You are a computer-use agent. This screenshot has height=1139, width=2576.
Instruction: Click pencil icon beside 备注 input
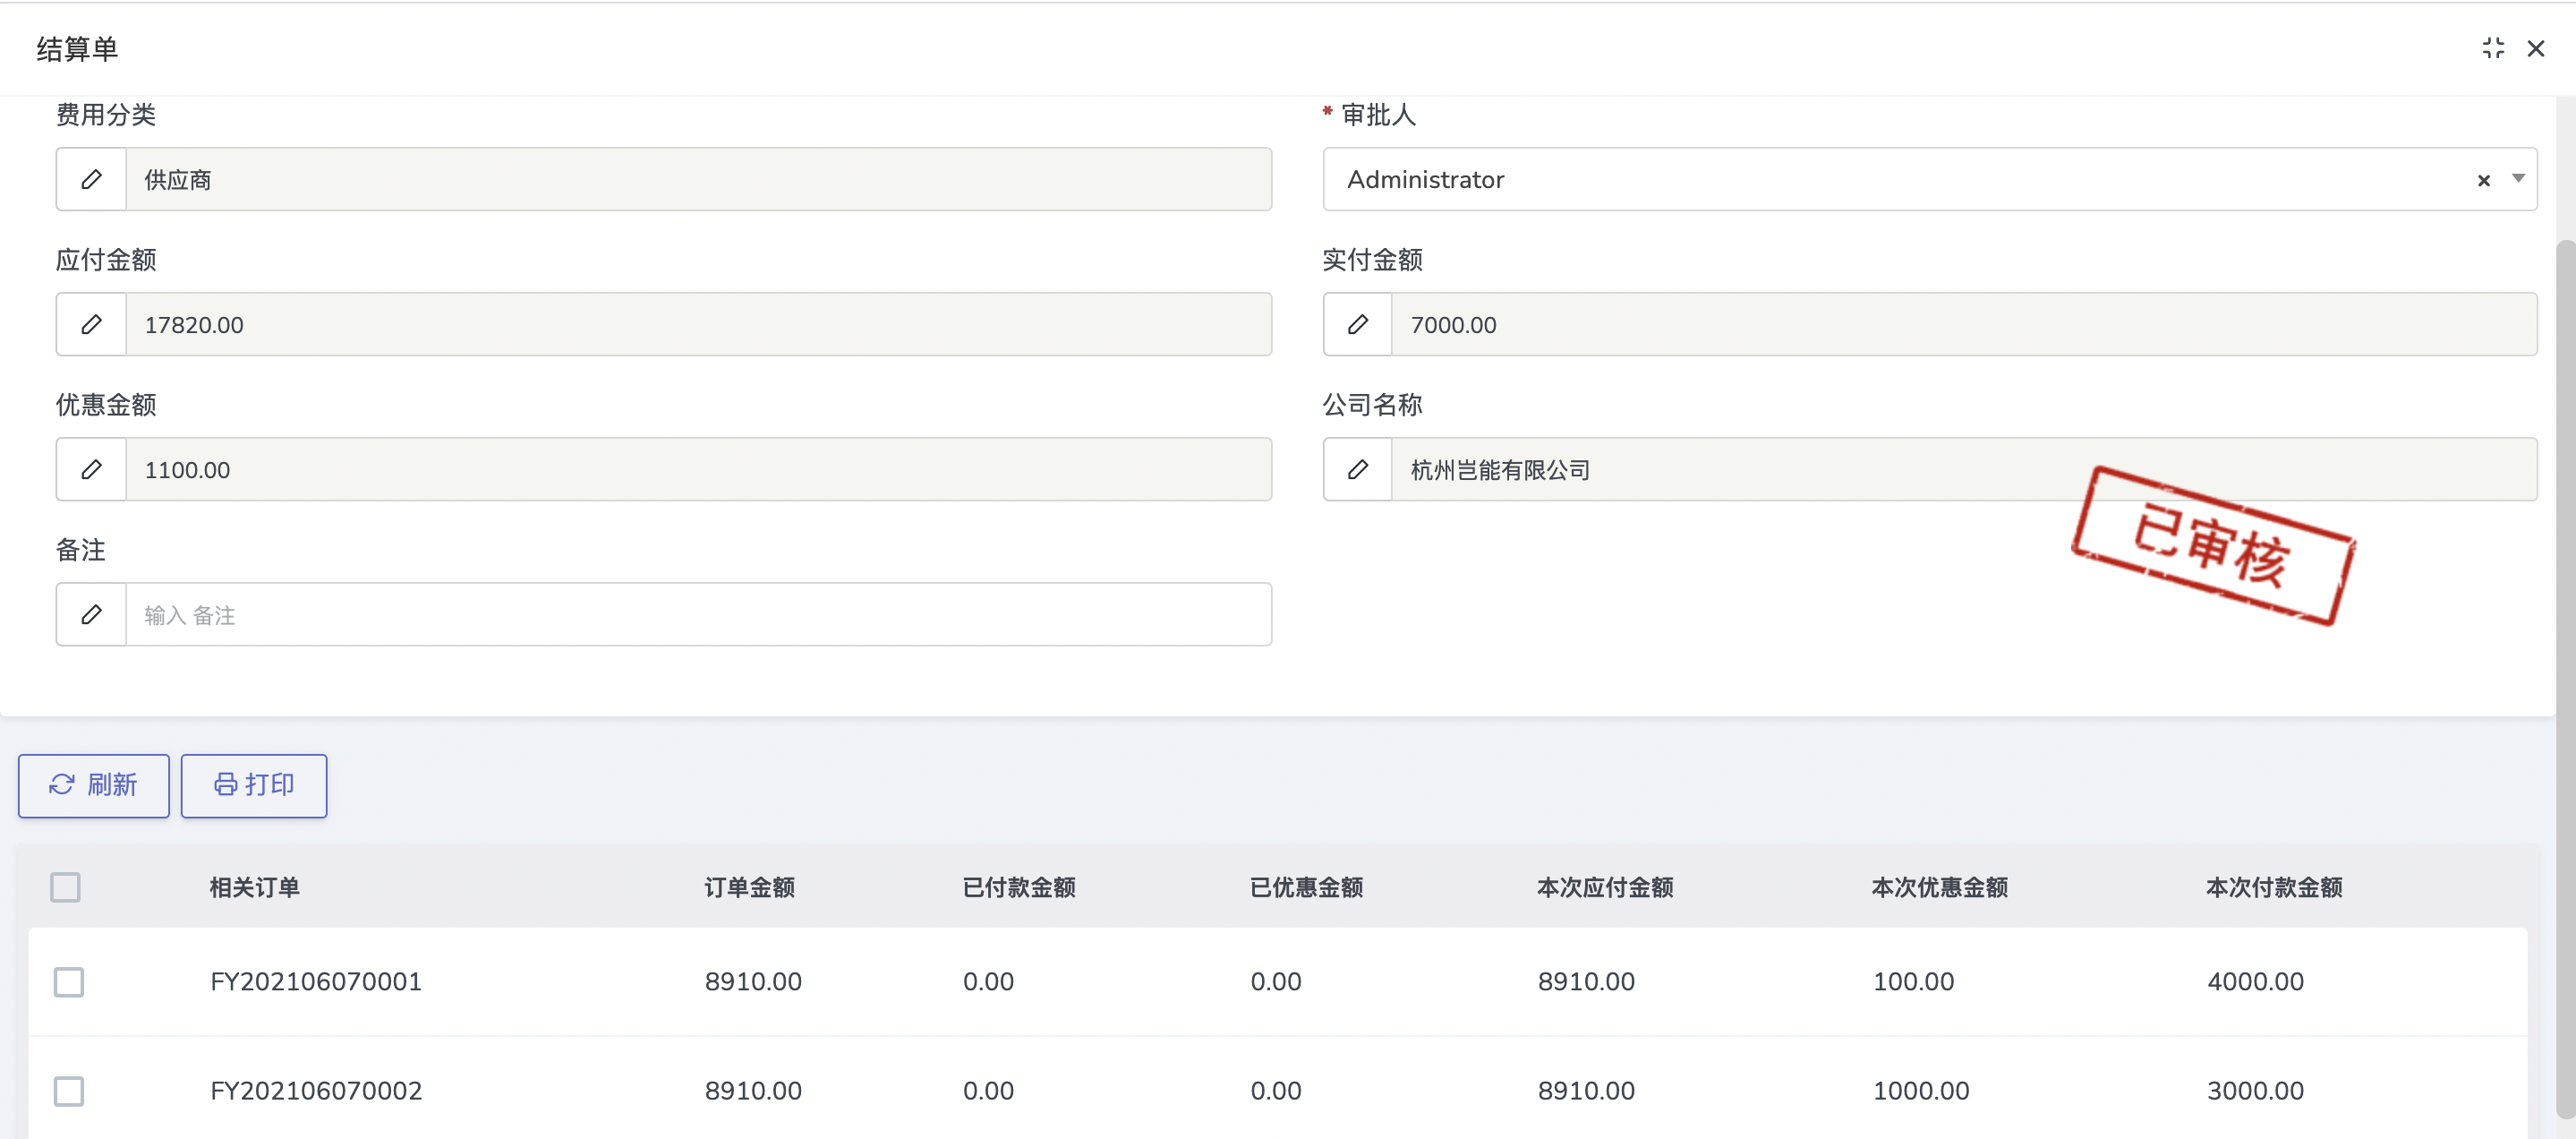coord(91,615)
